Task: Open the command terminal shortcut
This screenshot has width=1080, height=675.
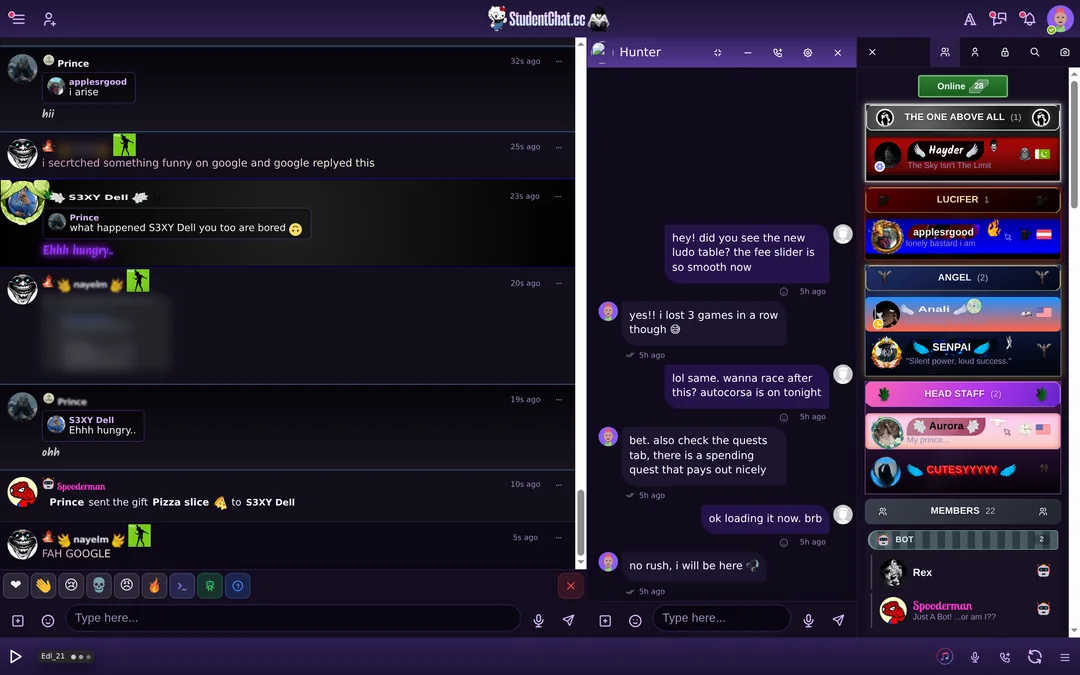Action: pos(182,585)
